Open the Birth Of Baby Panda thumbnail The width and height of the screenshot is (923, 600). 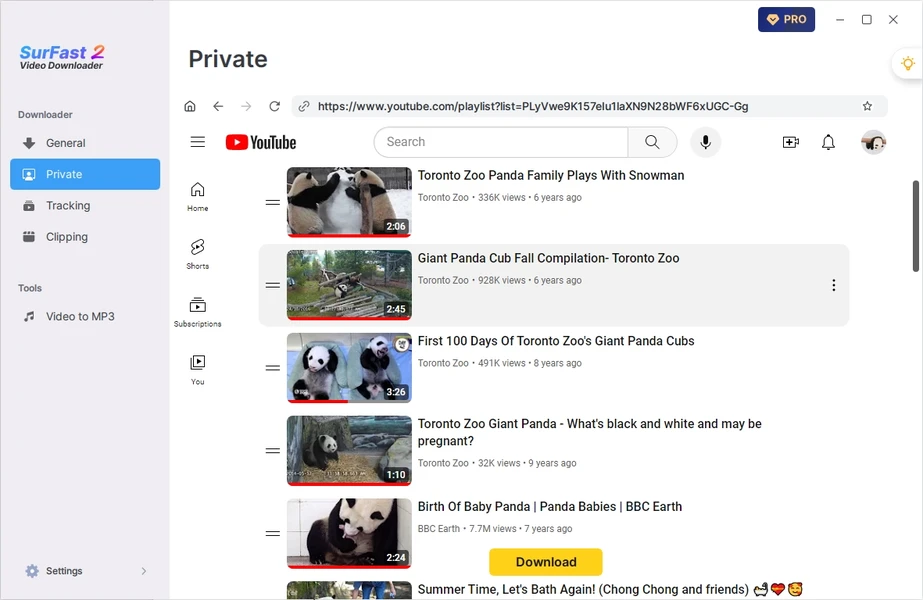pyautogui.click(x=349, y=533)
